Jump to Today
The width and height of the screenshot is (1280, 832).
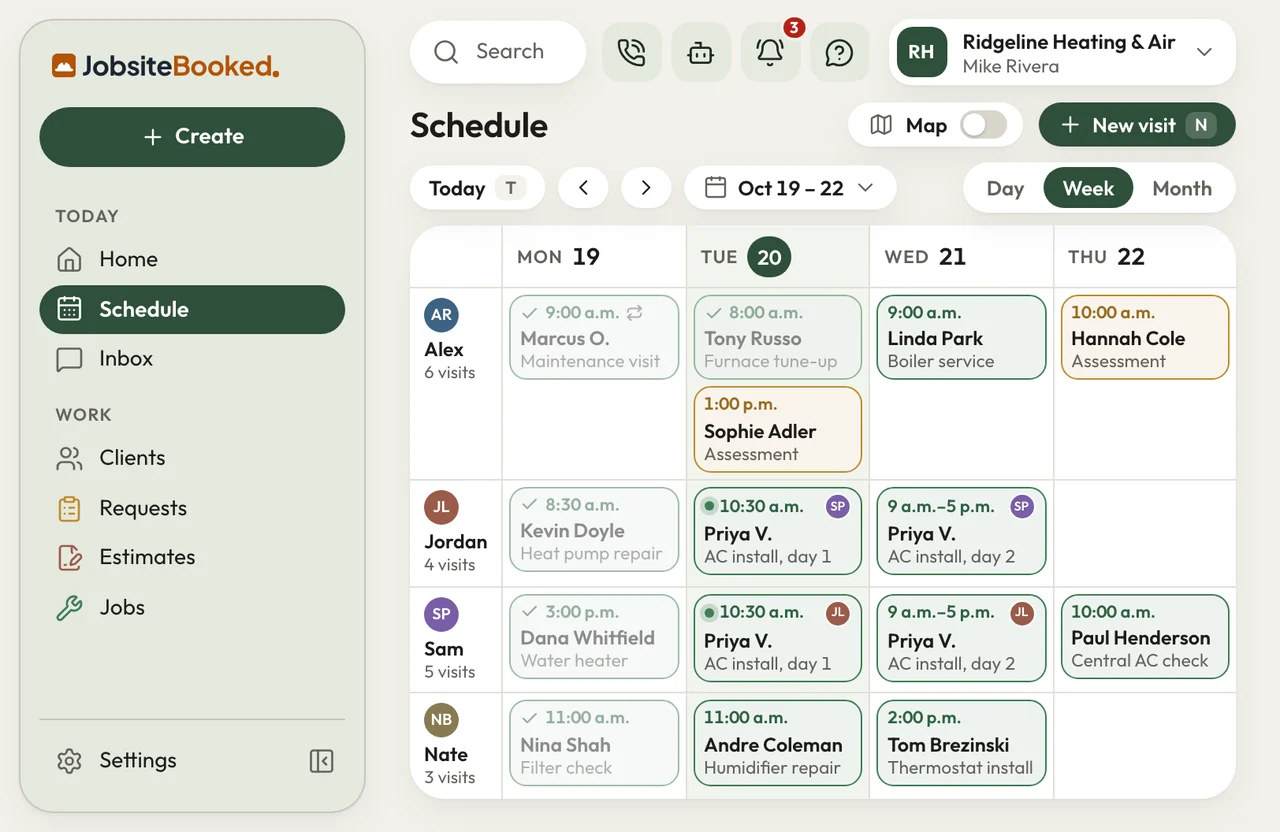(x=477, y=188)
